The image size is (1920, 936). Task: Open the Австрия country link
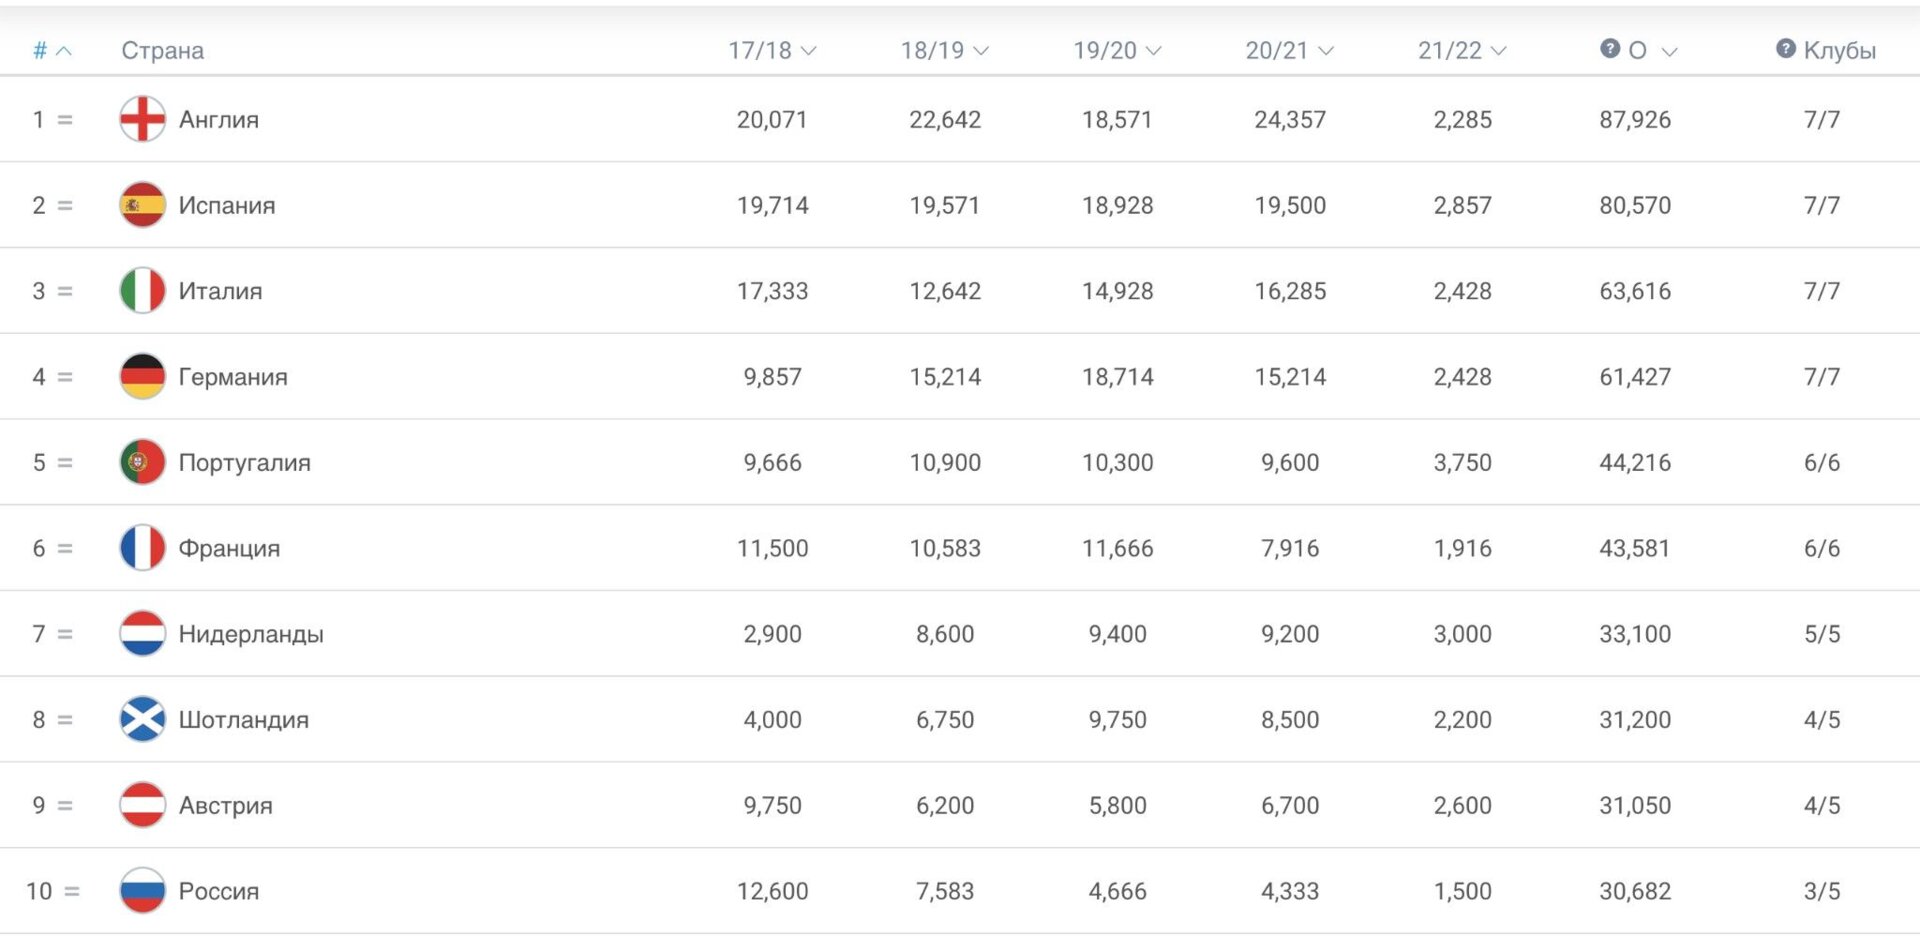[225, 805]
